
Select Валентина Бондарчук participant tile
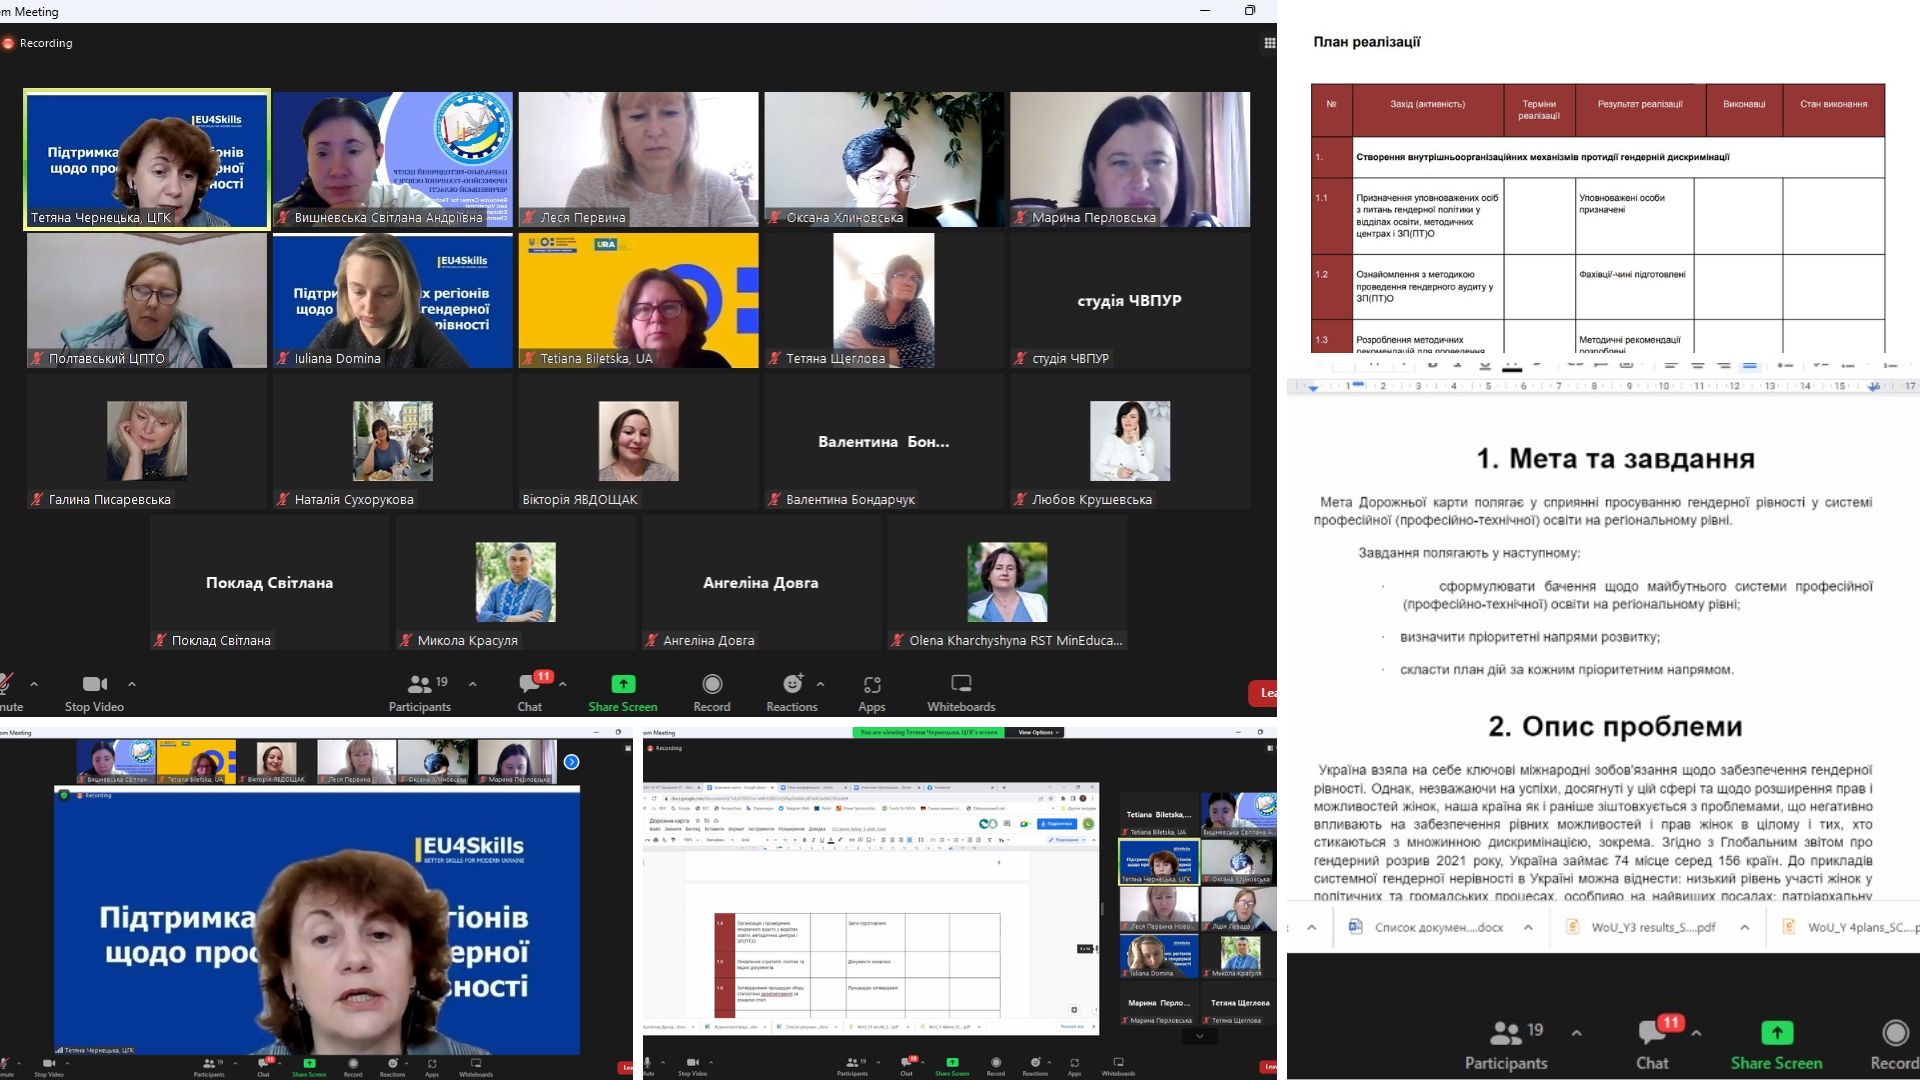tap(885, 442)
